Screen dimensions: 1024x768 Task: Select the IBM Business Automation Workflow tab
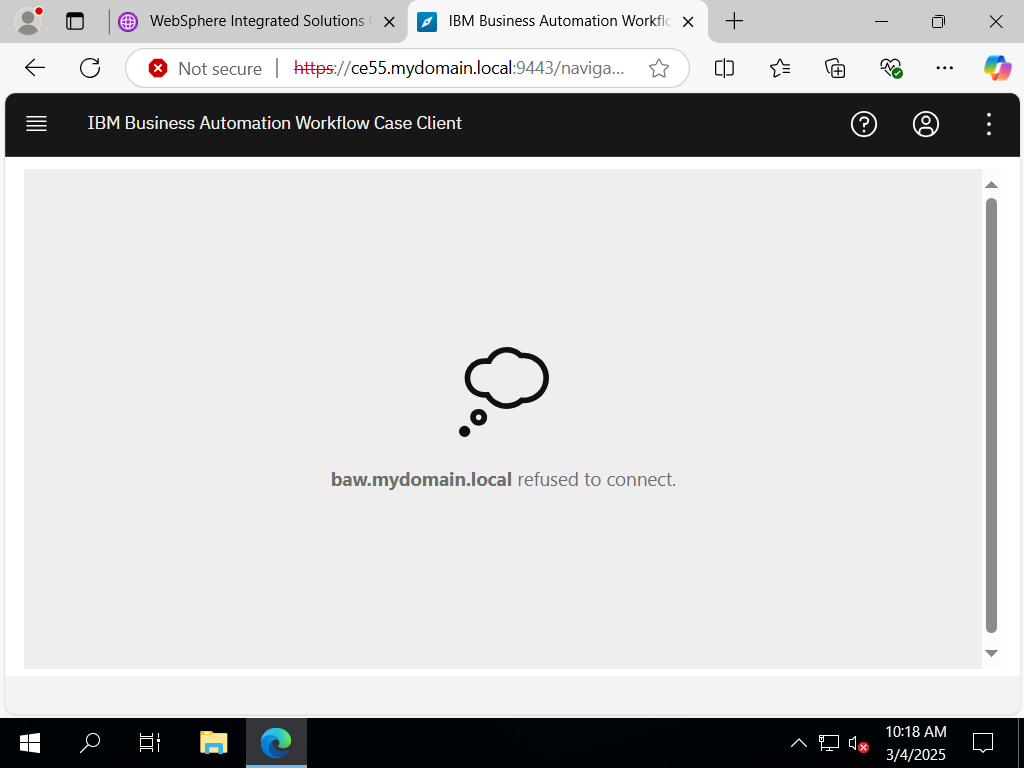click(x=558, y=22)
